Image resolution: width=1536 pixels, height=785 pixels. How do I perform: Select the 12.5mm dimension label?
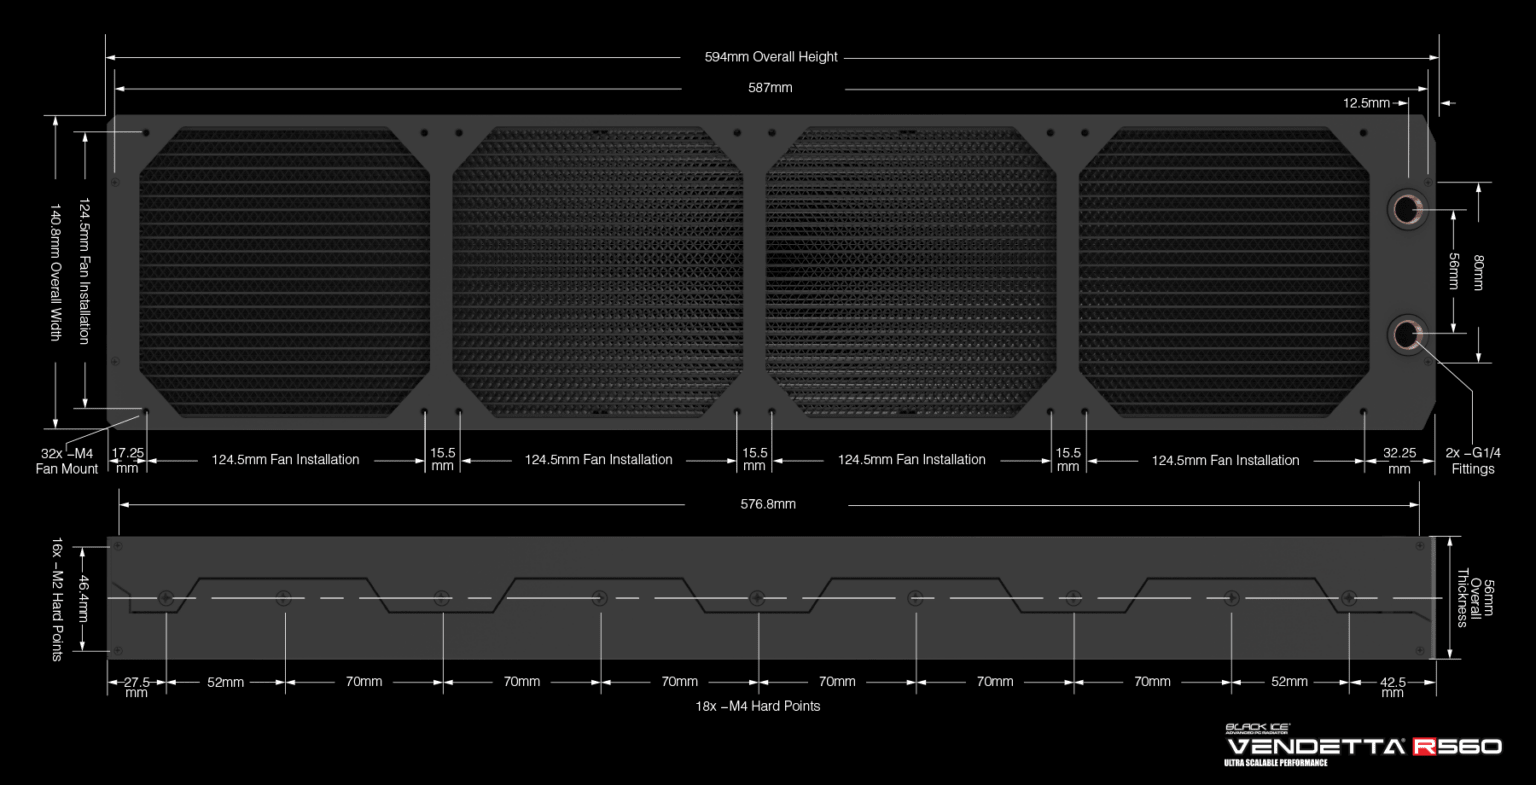click(1366, 103)
